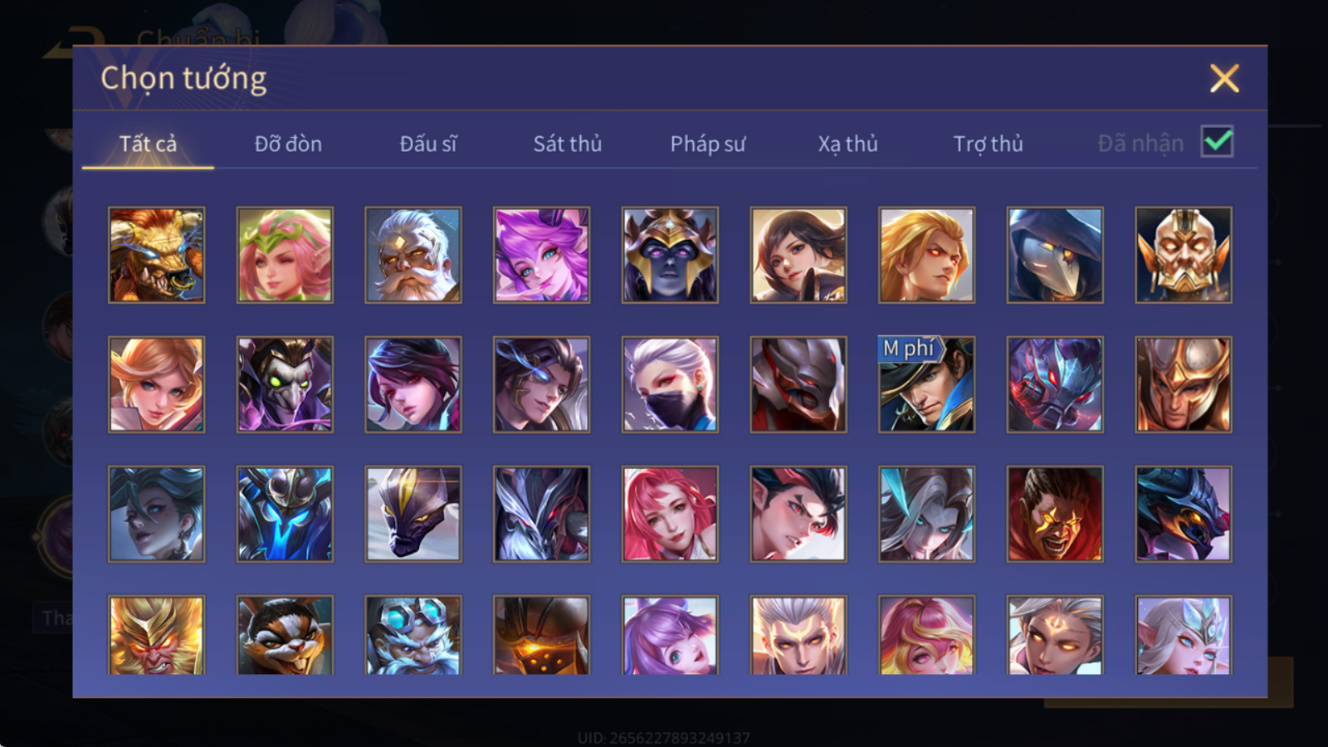1328x747 pixels.
Task: Select the raccoon hero portrait
Action: [x=285, y=635]
